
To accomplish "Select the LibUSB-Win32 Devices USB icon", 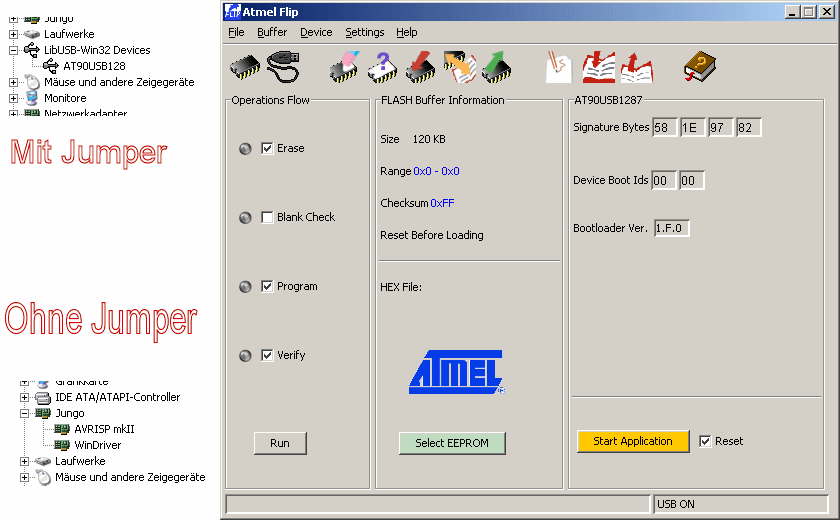I will pyautogui.click(x=32, y=50).
